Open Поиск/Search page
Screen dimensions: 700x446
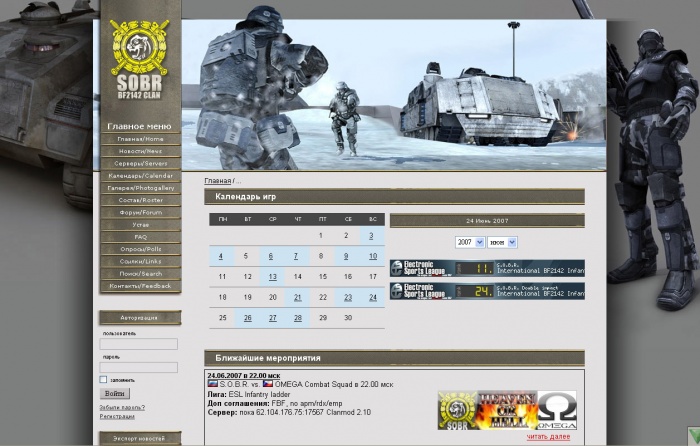click(141, 274)
